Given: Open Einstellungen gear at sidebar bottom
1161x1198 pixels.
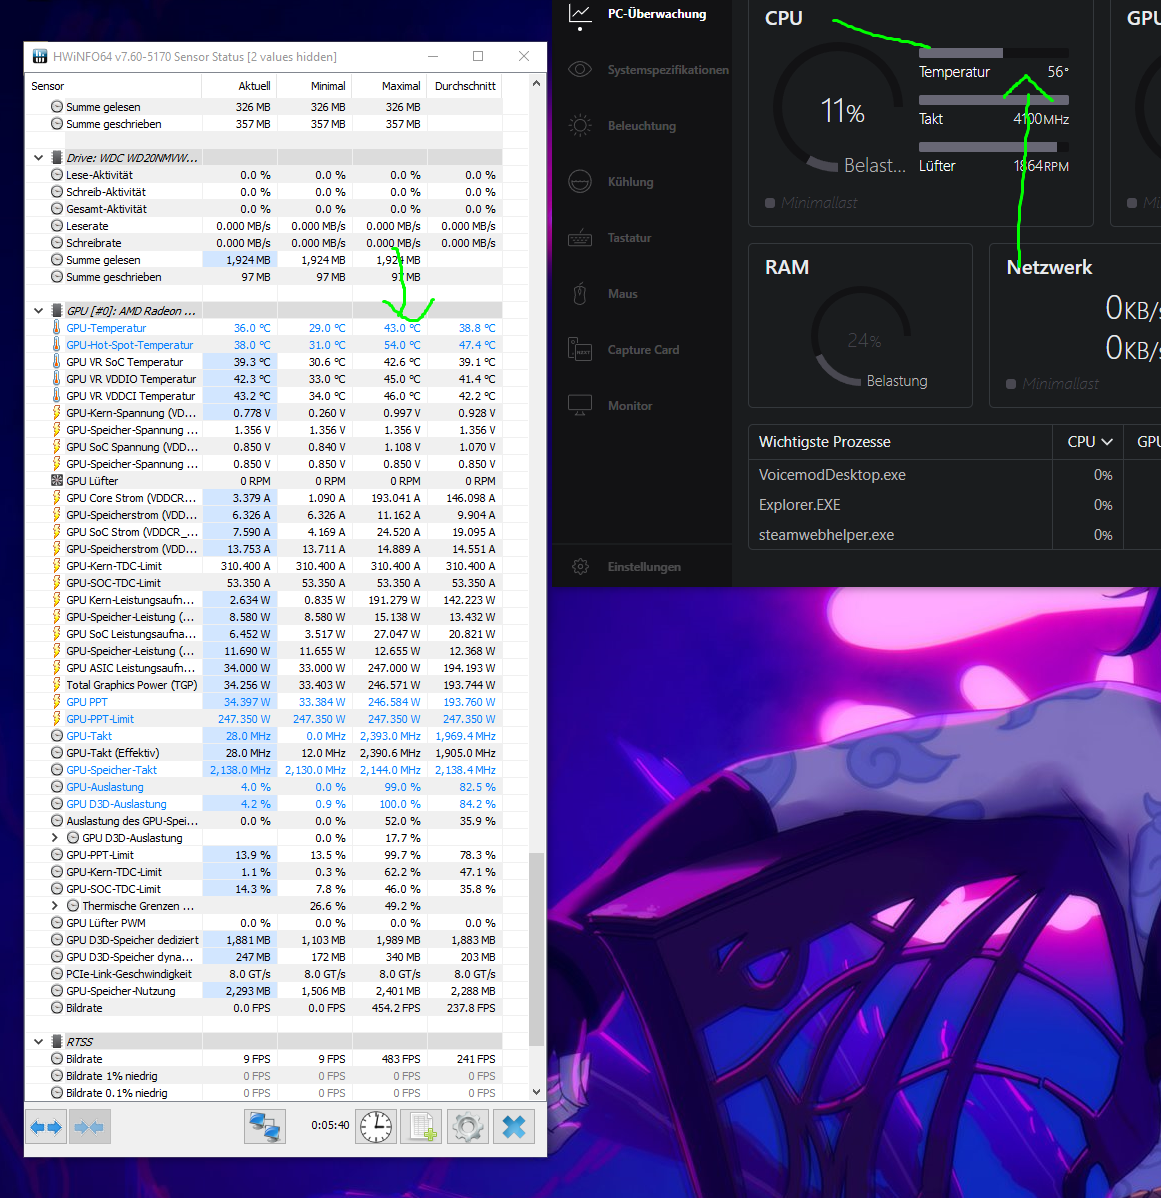Looking at the screenshot, I should (580, 567).
